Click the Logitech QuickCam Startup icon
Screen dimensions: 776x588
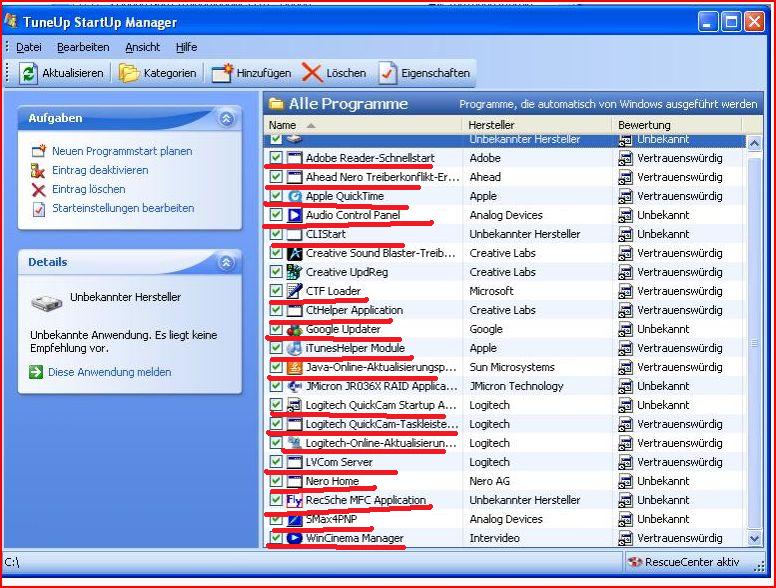(294, 405)
